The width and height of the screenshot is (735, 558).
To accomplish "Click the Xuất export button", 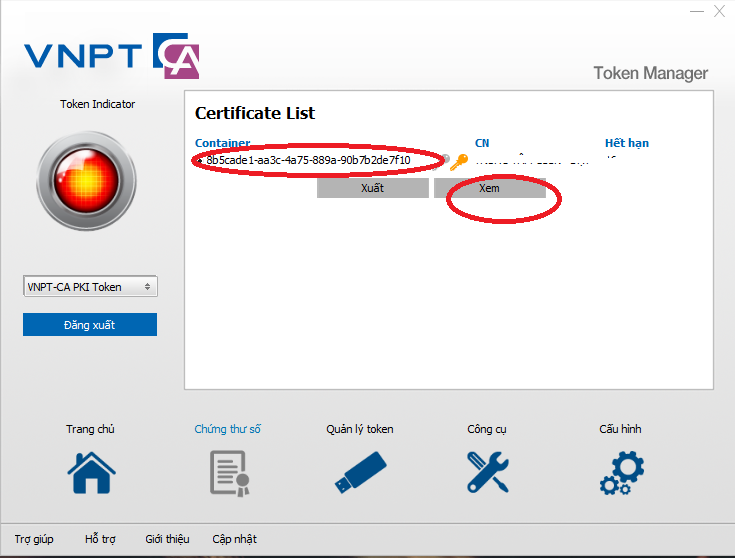I will click(372, 188).
